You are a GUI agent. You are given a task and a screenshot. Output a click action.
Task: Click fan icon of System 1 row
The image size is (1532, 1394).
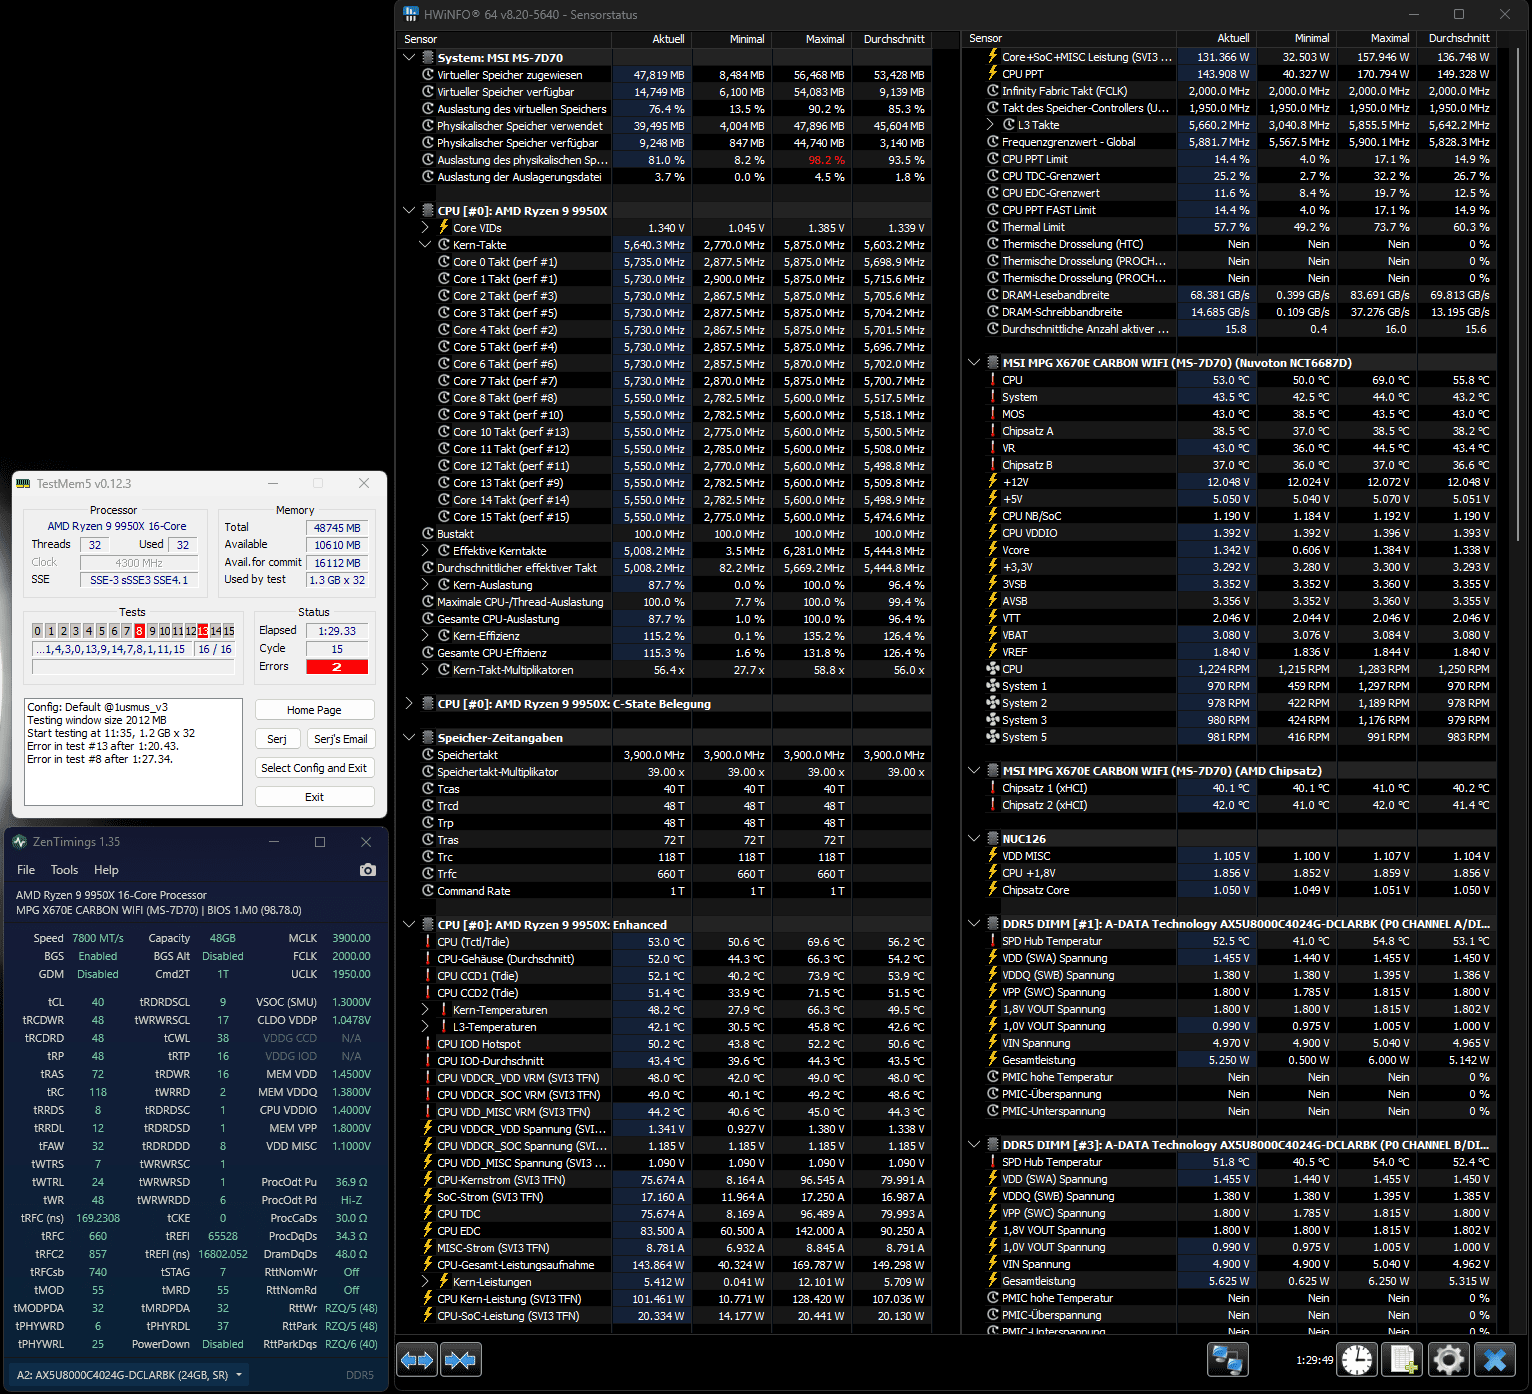click(x=993, y=686)
